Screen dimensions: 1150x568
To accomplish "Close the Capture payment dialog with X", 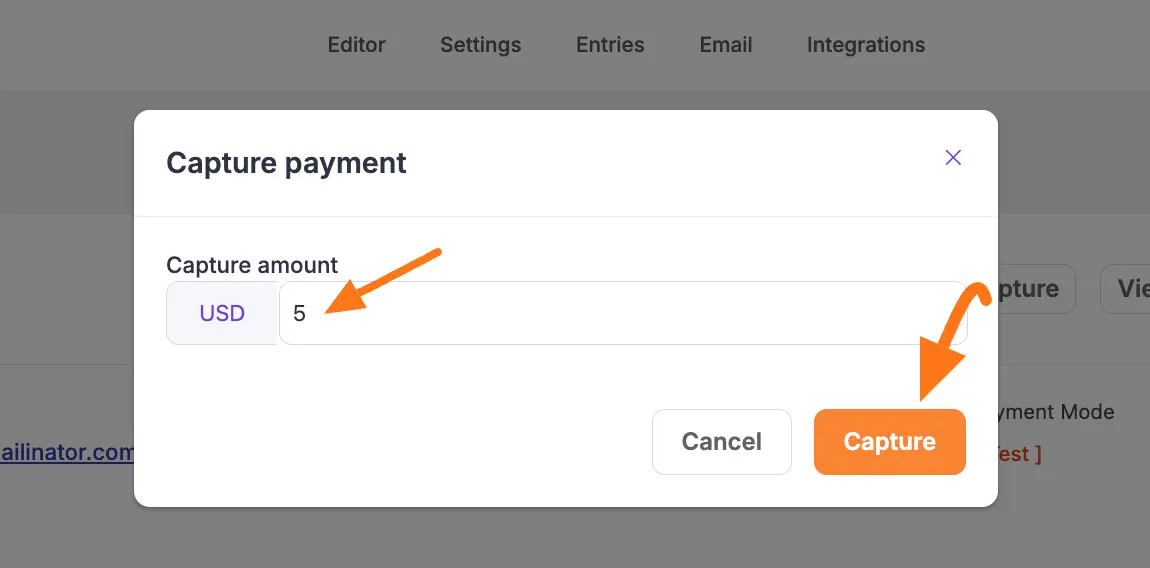I will (x=953, y=157).
